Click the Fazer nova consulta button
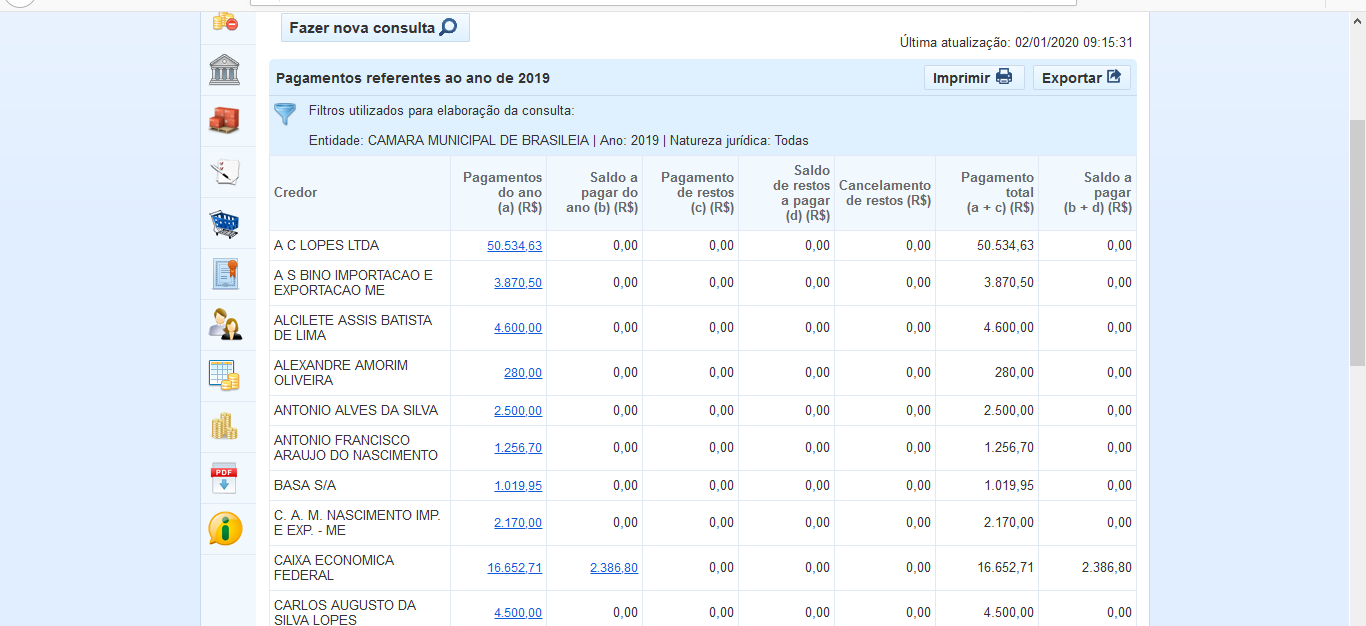1366x626 pixels. (374, 28)
